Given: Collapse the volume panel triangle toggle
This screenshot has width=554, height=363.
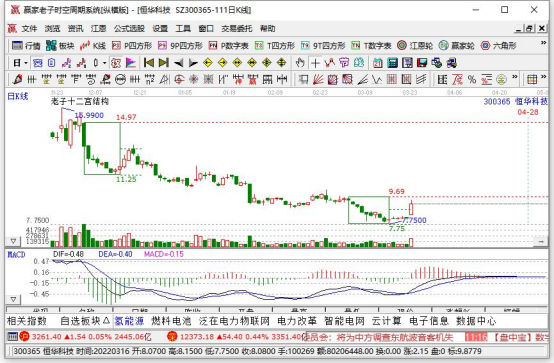Looking at the screenshot, I should pos(13,241).
